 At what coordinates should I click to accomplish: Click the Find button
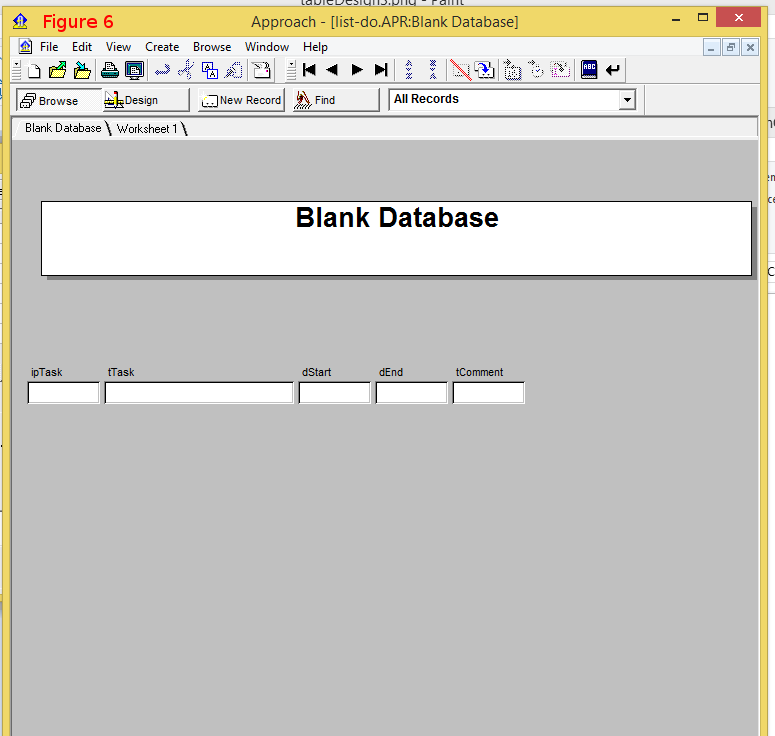point(336,100)
